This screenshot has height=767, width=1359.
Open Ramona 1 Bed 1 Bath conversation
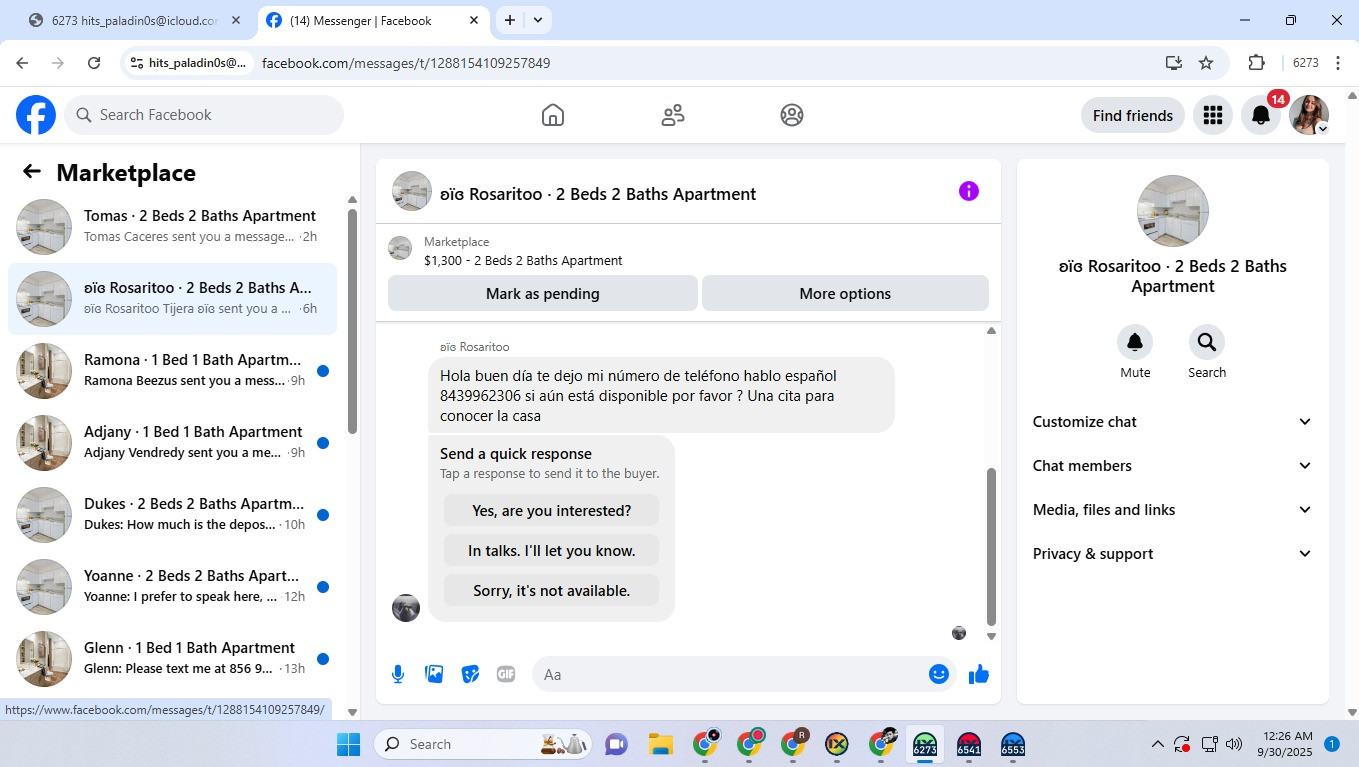(x=172, y=371)
